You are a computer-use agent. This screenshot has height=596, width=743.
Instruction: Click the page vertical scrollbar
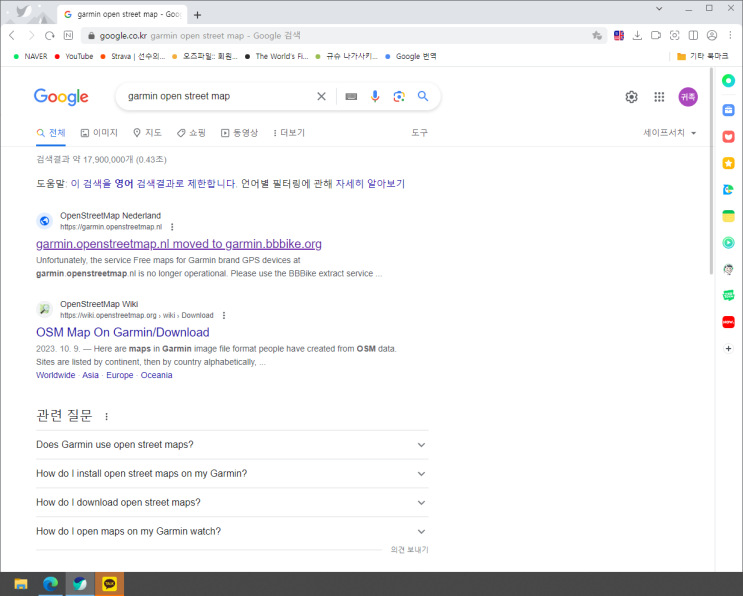[711, 172]
